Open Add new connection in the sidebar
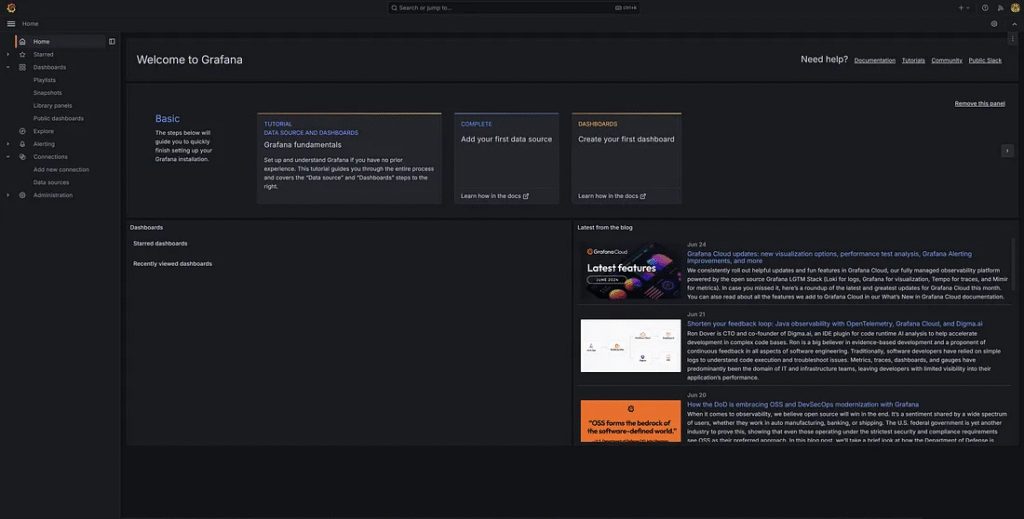Screen dimensions: 1024x519 (61, 170)
